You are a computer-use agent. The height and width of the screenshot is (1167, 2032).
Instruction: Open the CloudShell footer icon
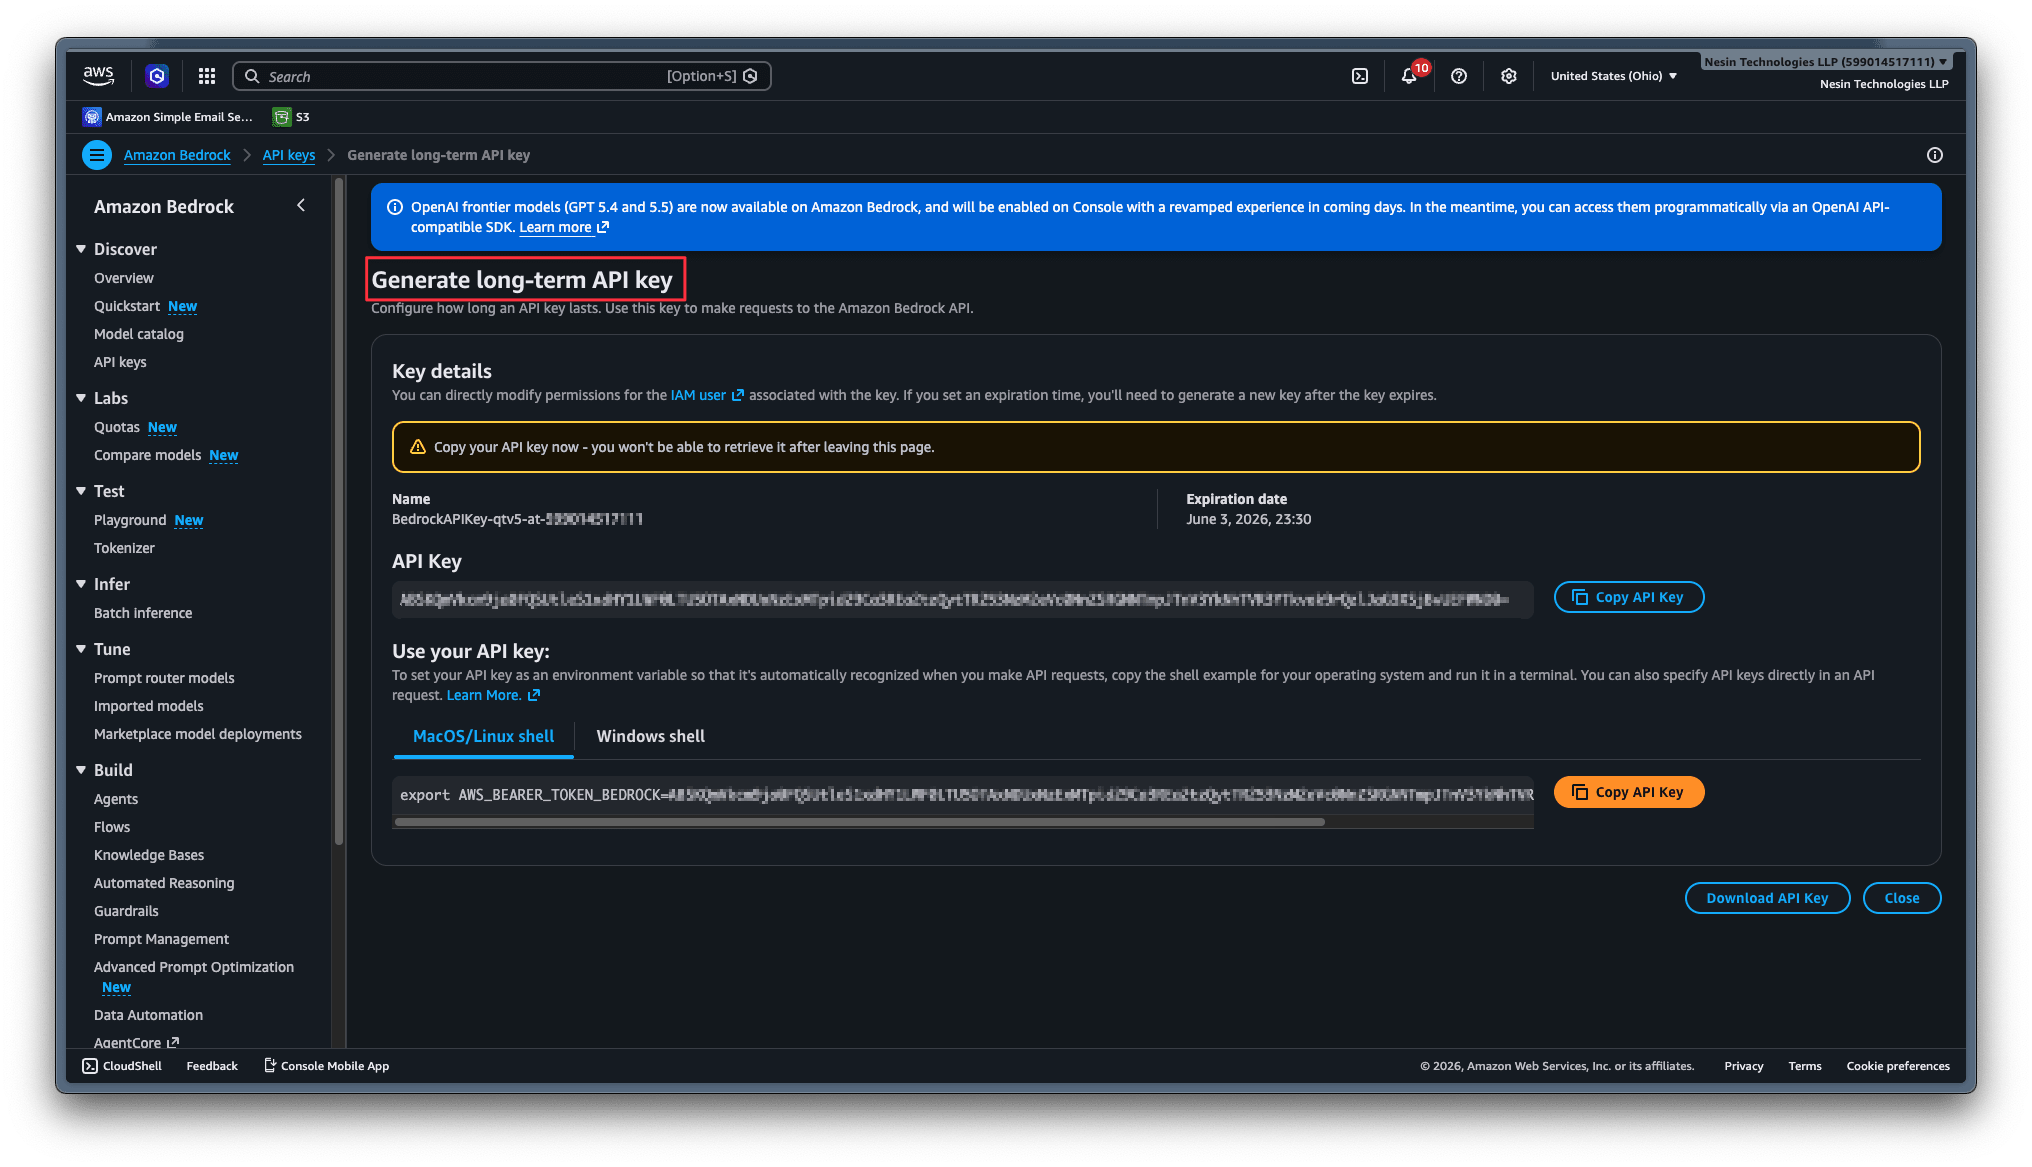coord(122,1066)
